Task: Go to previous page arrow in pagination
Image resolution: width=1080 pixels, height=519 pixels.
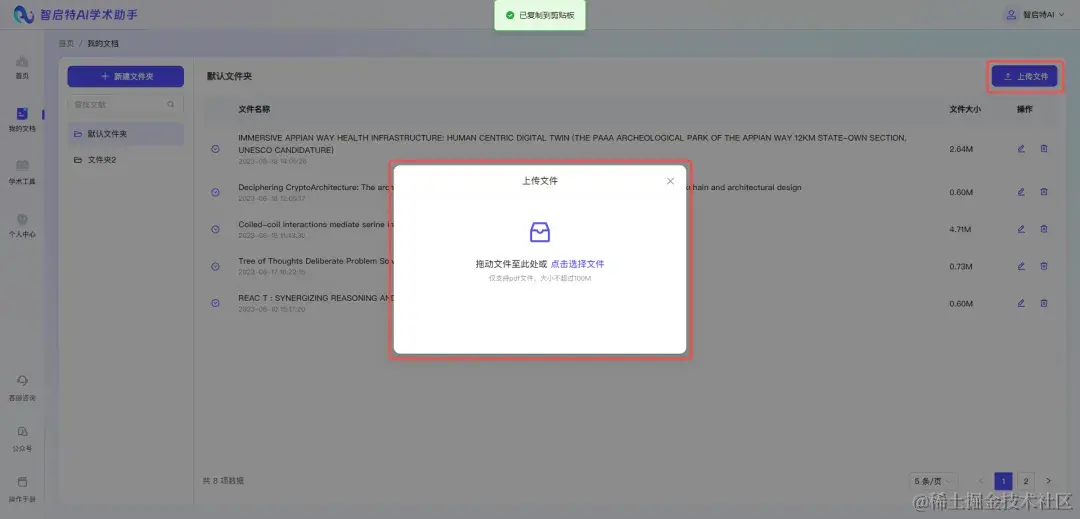Action: [981, 480]
